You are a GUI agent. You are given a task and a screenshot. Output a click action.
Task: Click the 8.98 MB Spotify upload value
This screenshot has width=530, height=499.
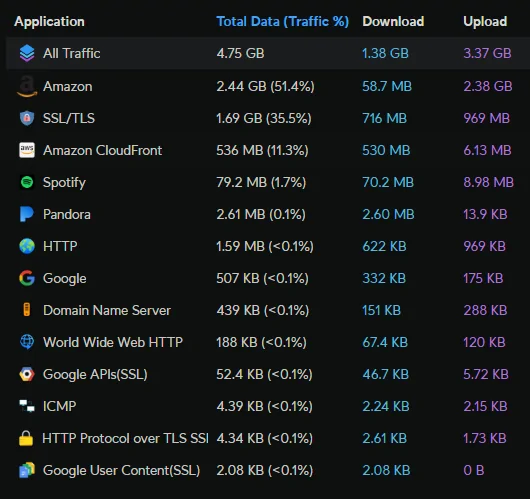click(x=488, y=183)
